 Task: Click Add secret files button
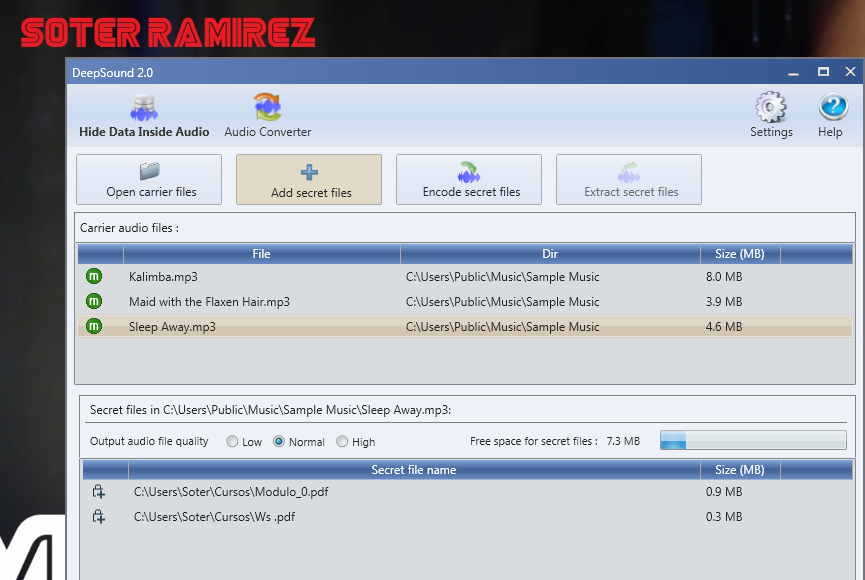(x=309, y=180)
